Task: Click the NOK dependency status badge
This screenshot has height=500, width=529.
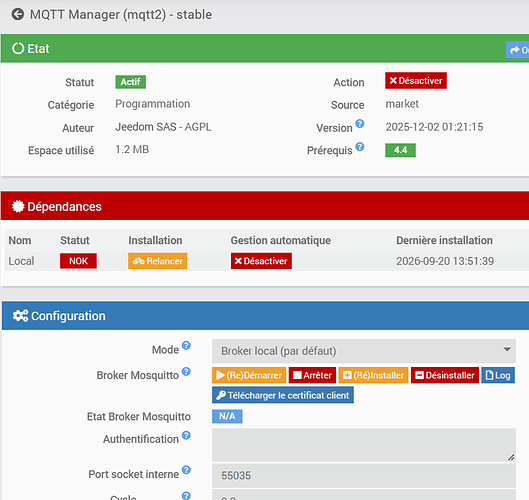Action: [x=78, y=261]
